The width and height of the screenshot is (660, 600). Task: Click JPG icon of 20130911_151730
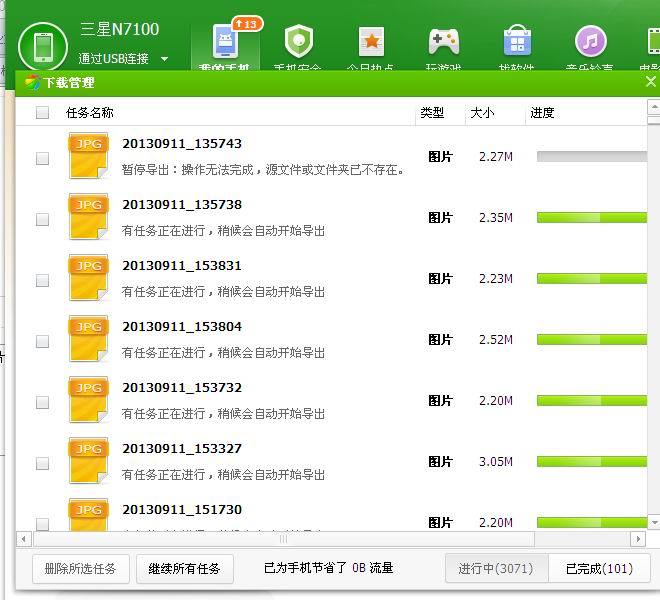pyautogui.click(x=88, y=515)
